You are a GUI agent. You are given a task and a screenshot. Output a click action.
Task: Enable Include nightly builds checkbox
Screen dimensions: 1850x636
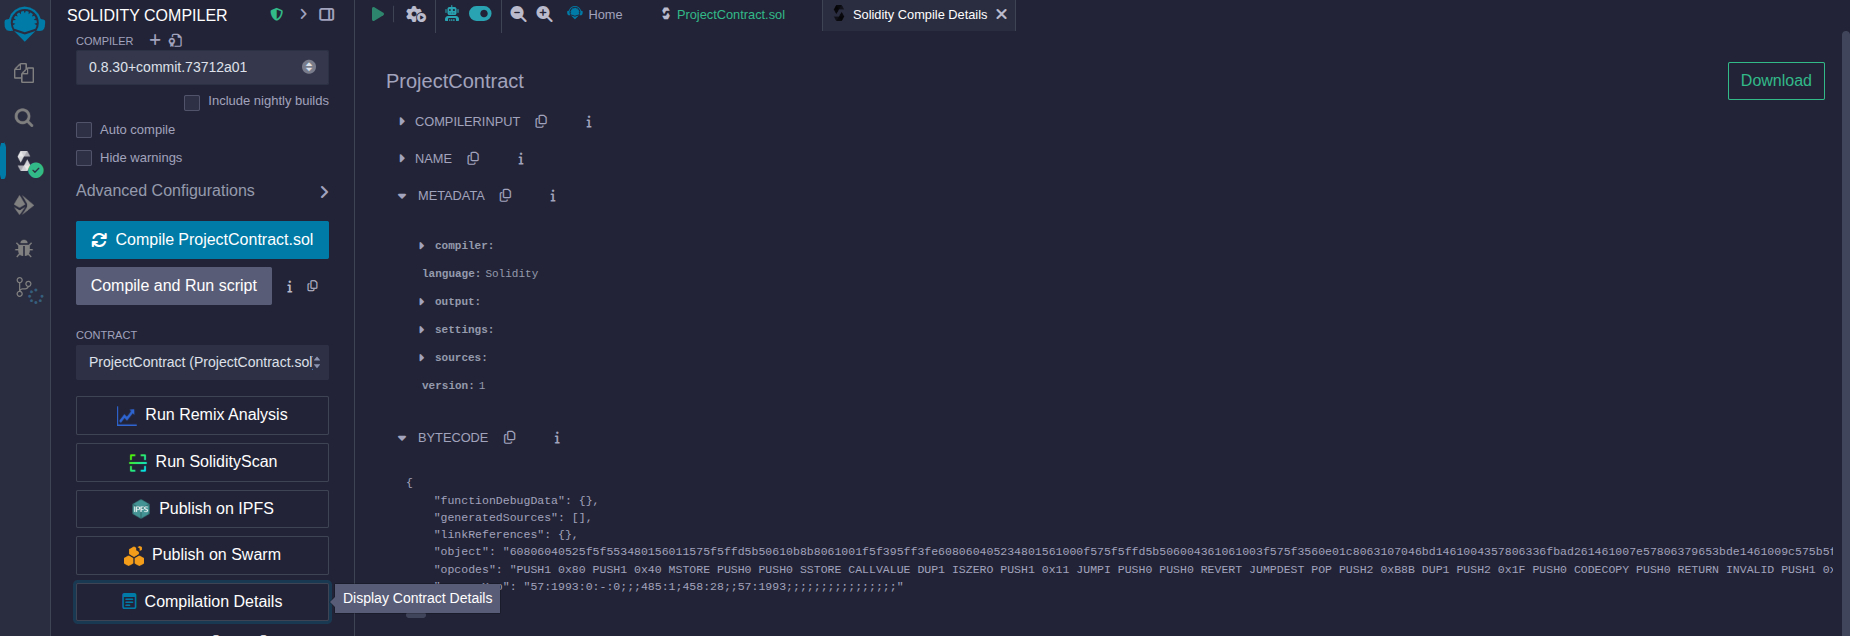(192, 102)
